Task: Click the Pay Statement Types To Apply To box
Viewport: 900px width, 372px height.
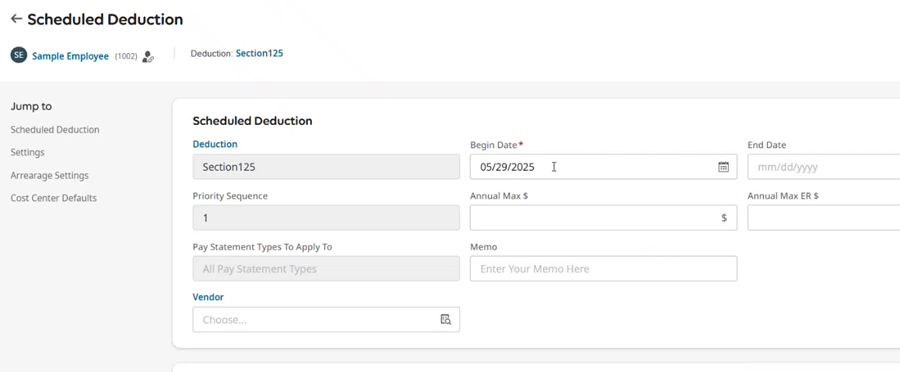Action: 326,269
